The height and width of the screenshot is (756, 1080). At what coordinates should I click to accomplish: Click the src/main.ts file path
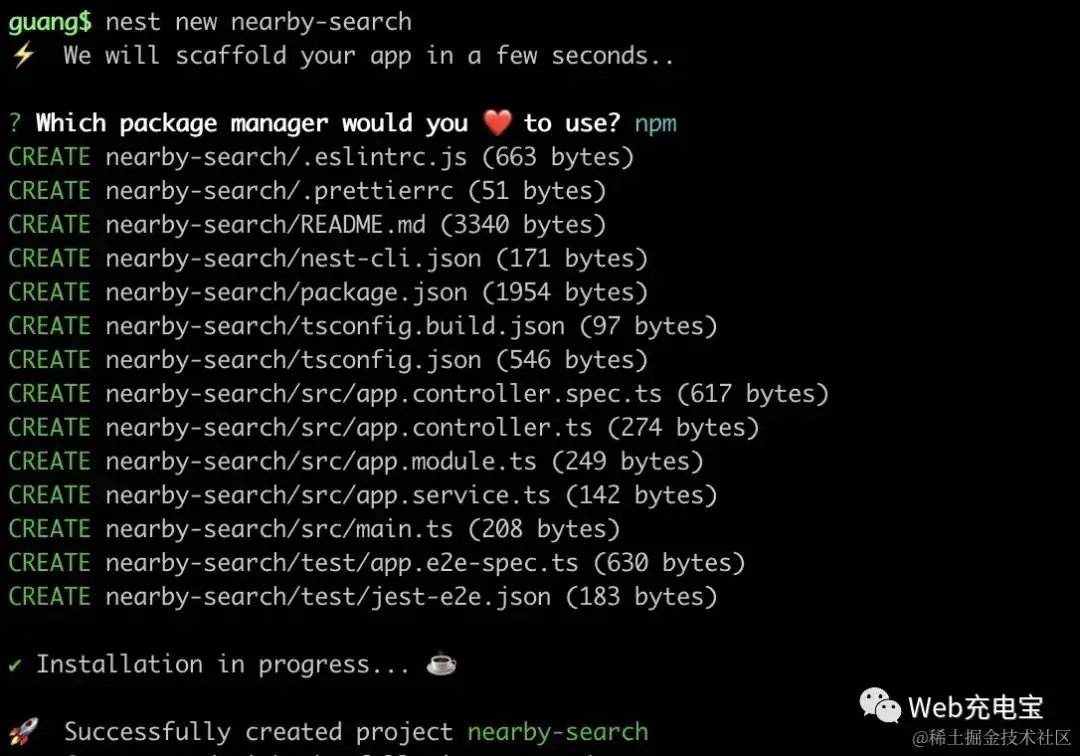point(279,529)
